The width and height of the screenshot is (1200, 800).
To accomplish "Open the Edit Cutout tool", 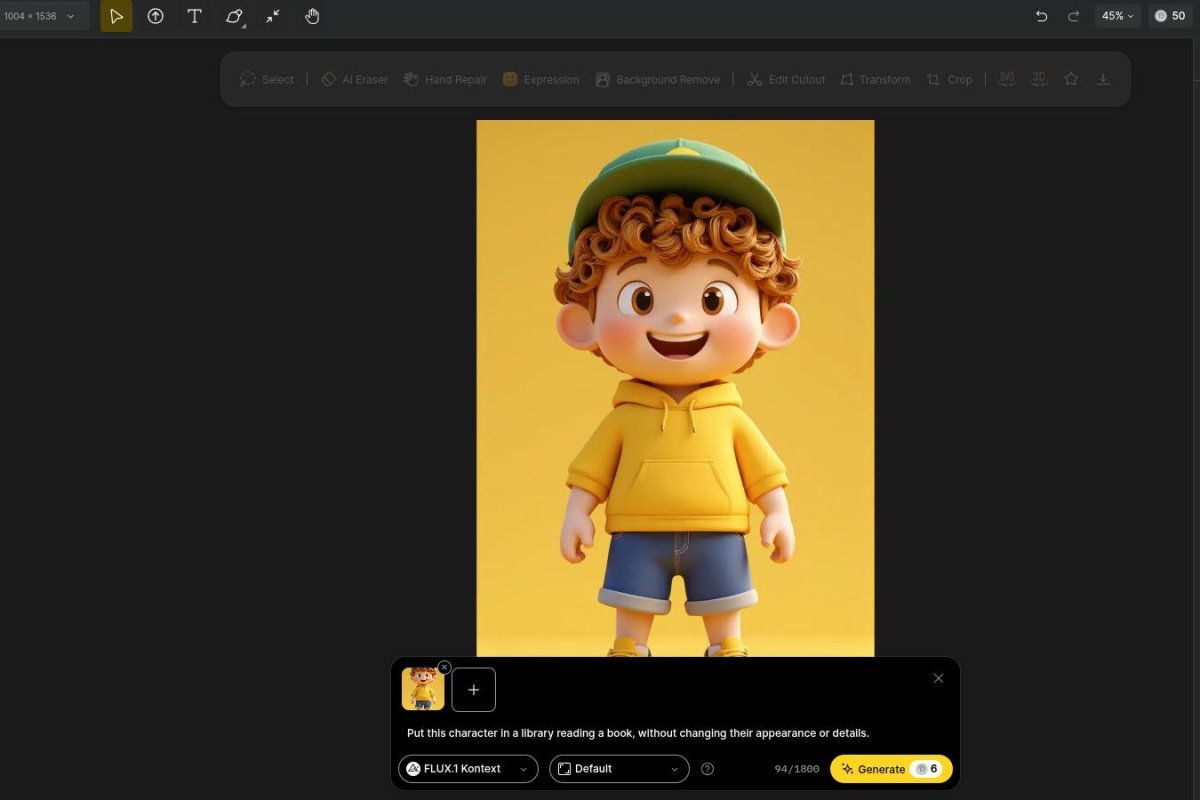I will (786, 79).
